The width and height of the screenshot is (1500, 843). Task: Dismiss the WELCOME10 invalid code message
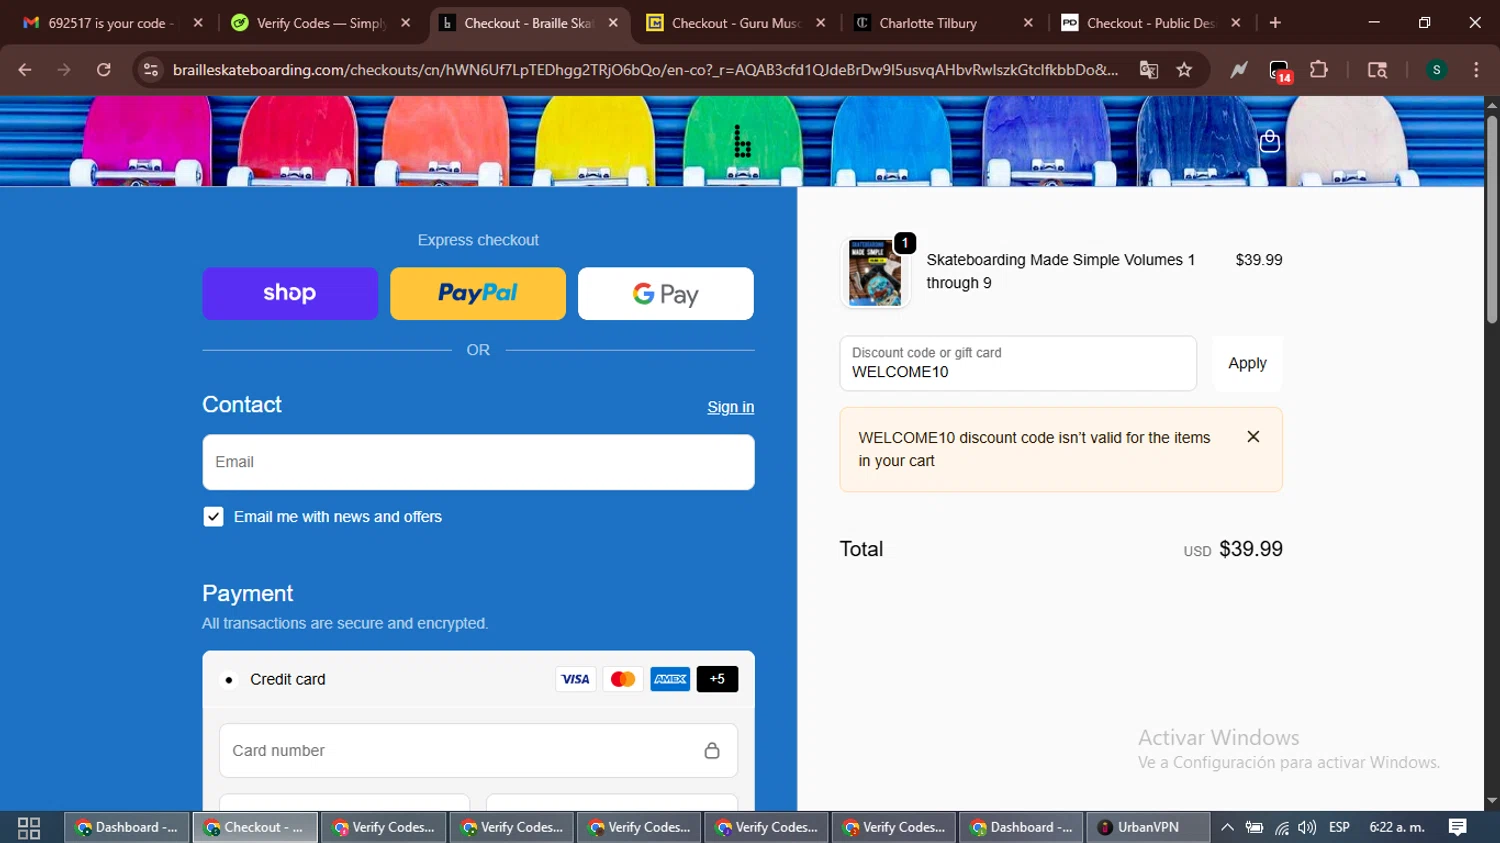pos(1253,437)
